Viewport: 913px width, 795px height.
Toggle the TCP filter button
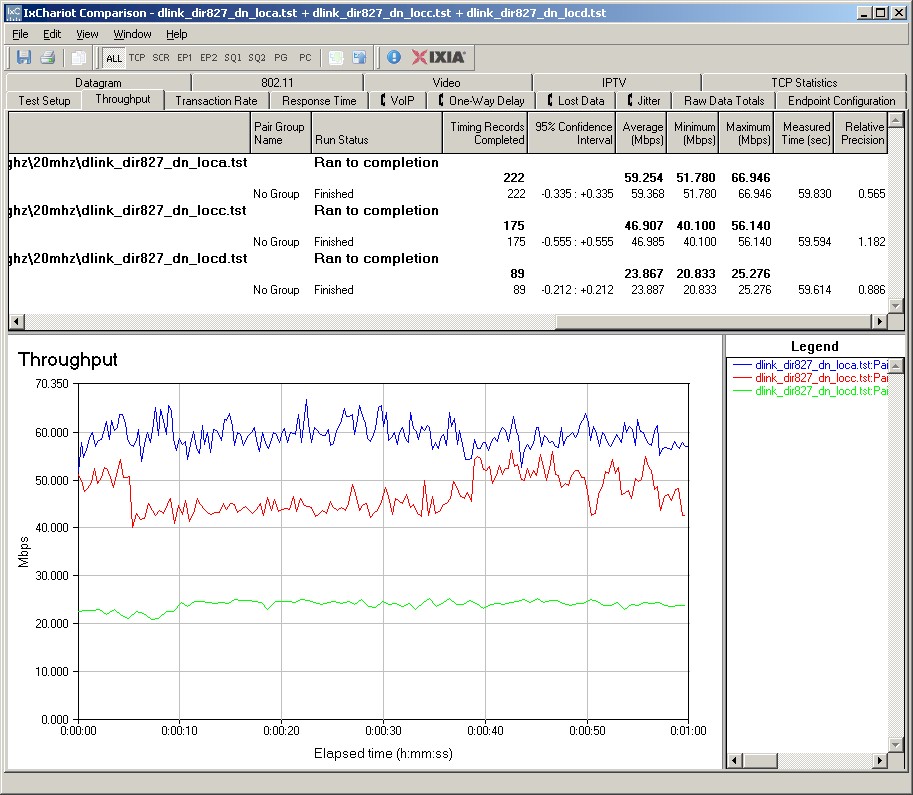coord(137,58)
